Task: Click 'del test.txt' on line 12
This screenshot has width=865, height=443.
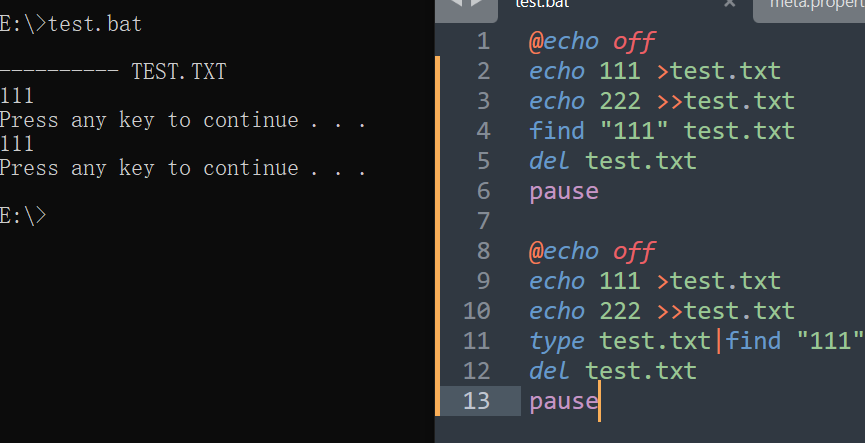Action: (x=612, y=371)
